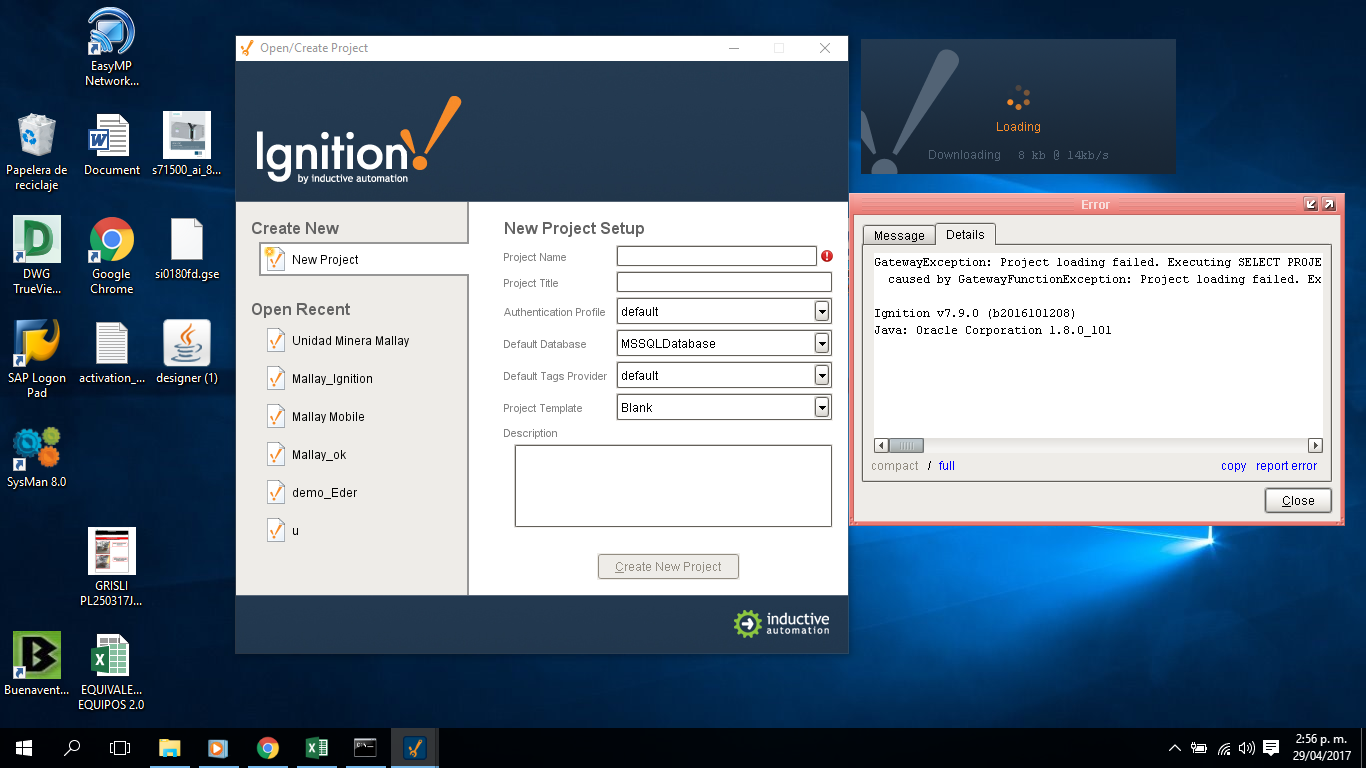The image size is (1366, 768).
Task: Switch to Command Prompt in the taskbar
Action: tap(365, 748)
